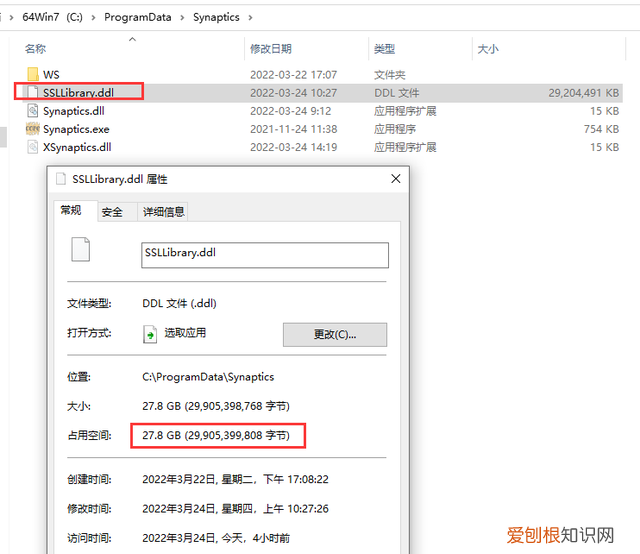Image resolution: width=640 pixels, height=554 pixels.
Task: Sort by the 名称 column header
Action: point(36,49)
